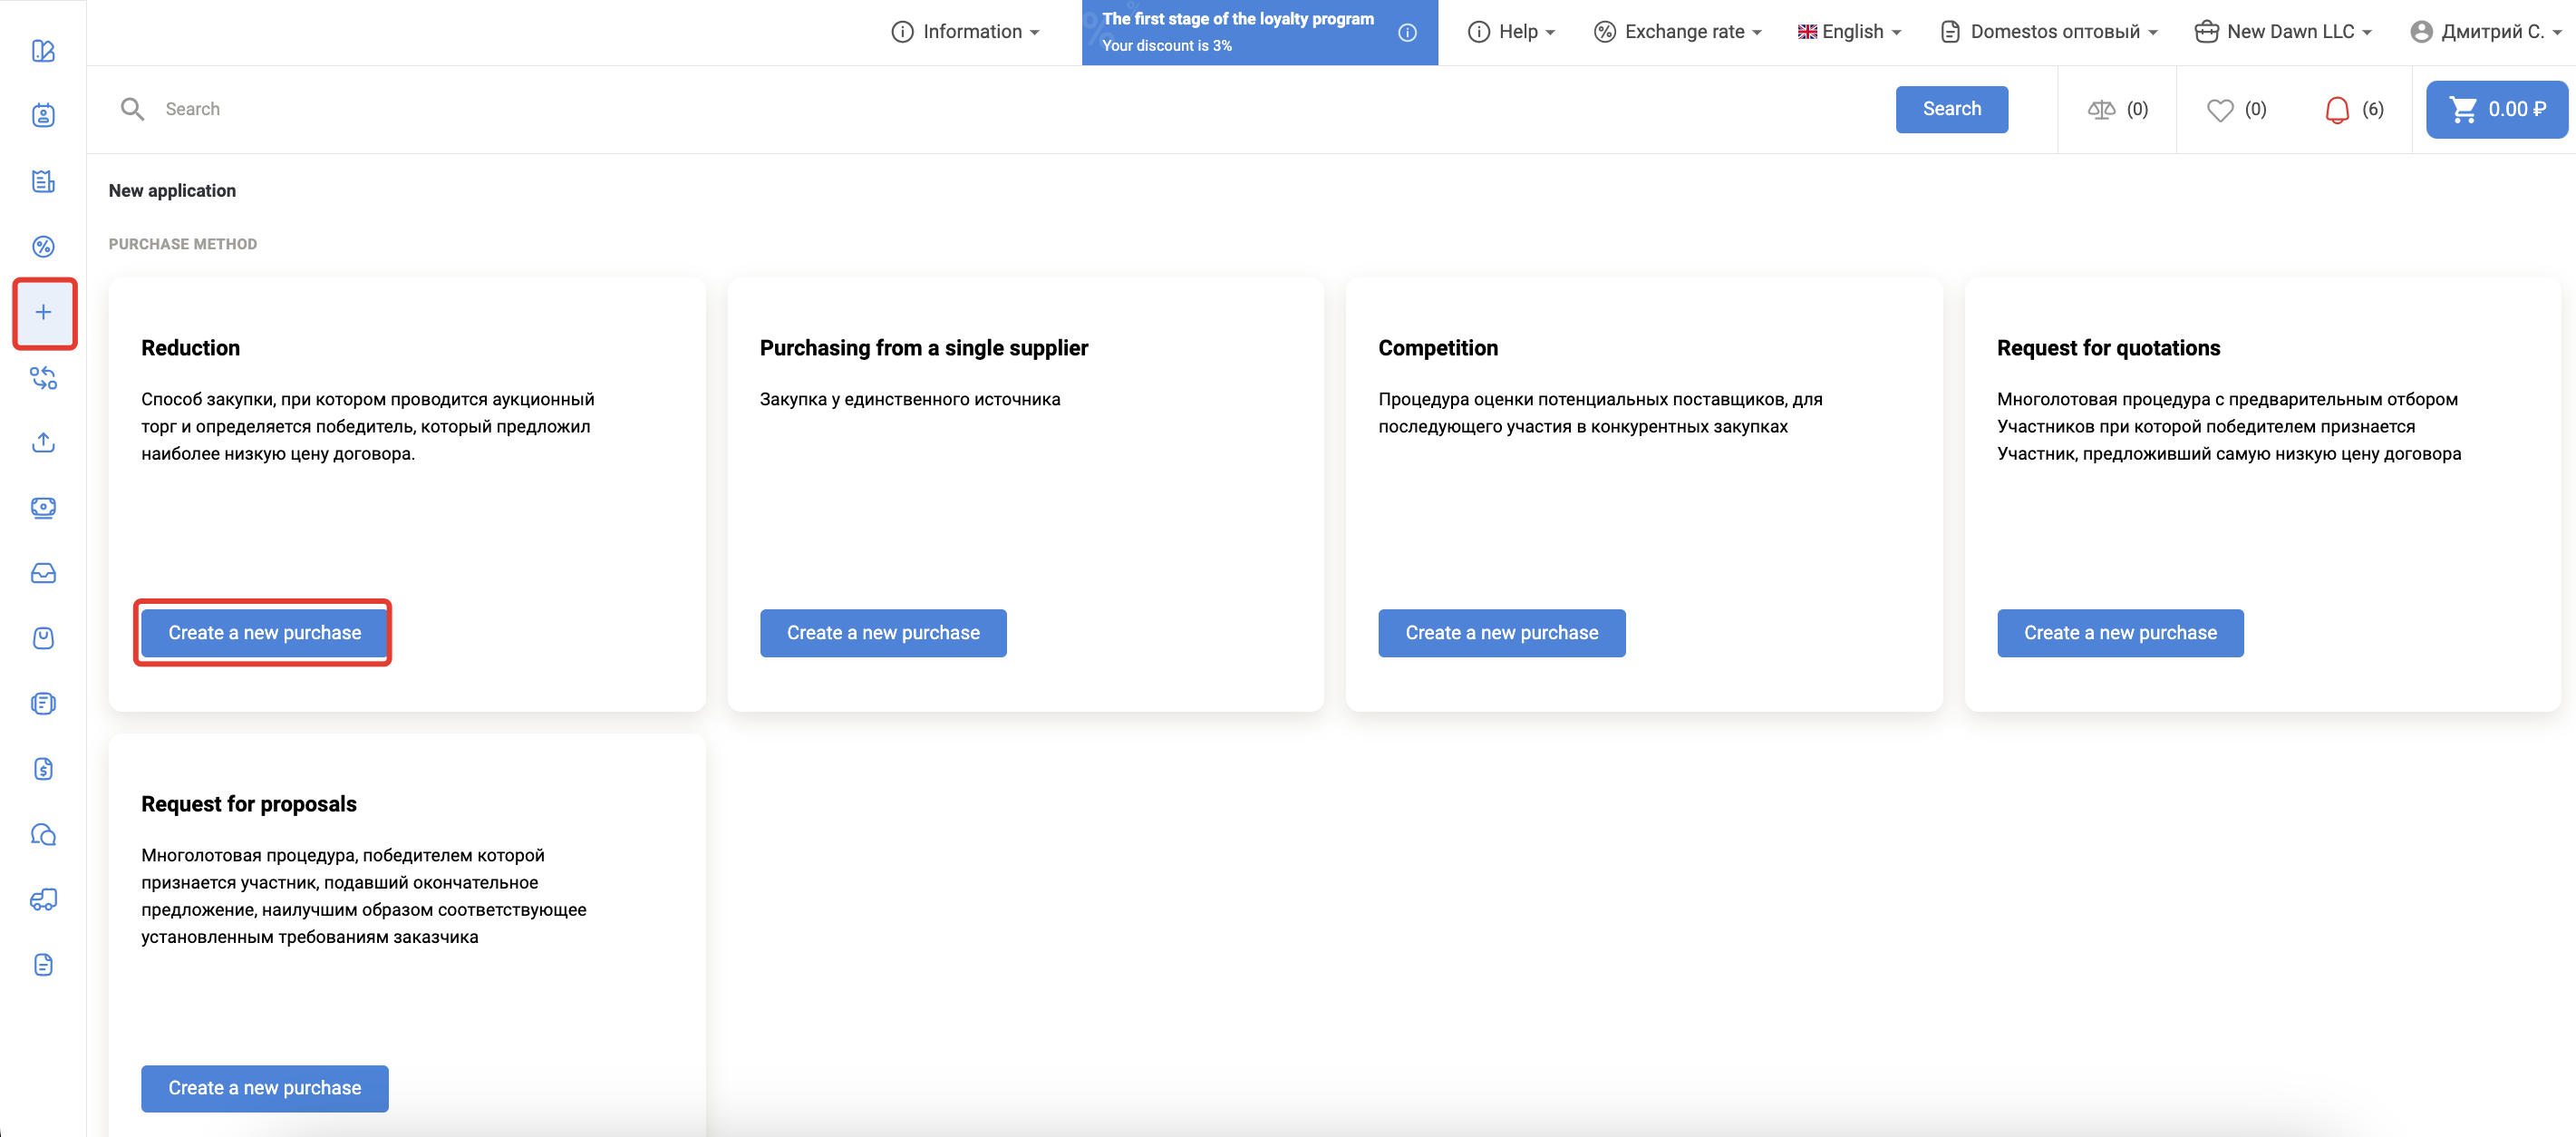Open the English language selector

click(x=1849, y=32)
